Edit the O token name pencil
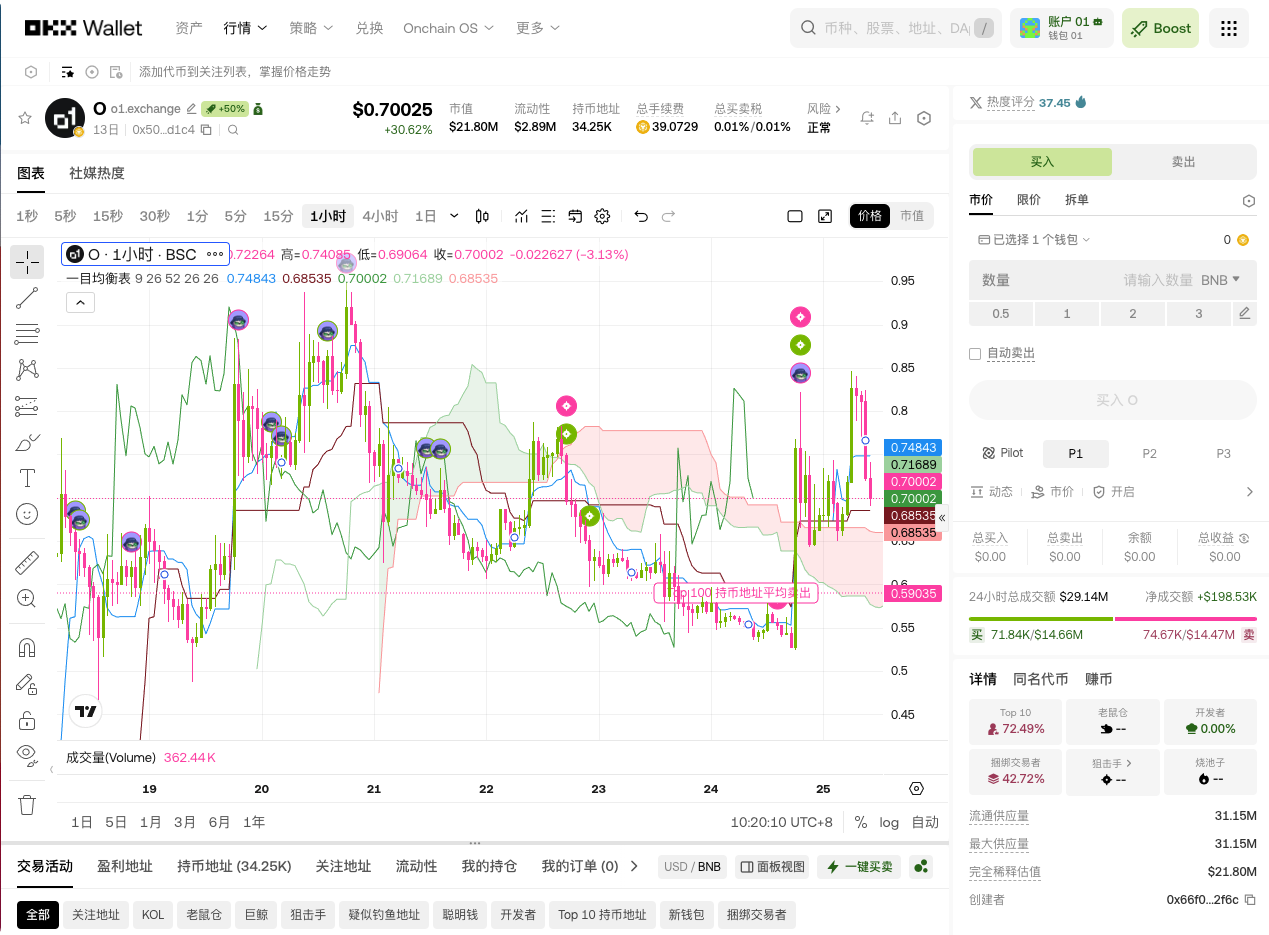Image resolution: width=1269 pixels, height=935 pixels. click(x=191, y=108)
